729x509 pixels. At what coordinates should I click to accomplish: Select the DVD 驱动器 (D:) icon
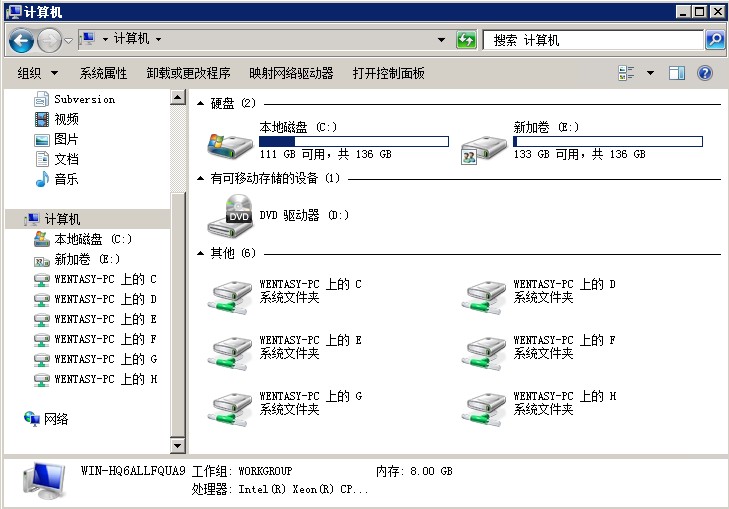coord(231,215)
